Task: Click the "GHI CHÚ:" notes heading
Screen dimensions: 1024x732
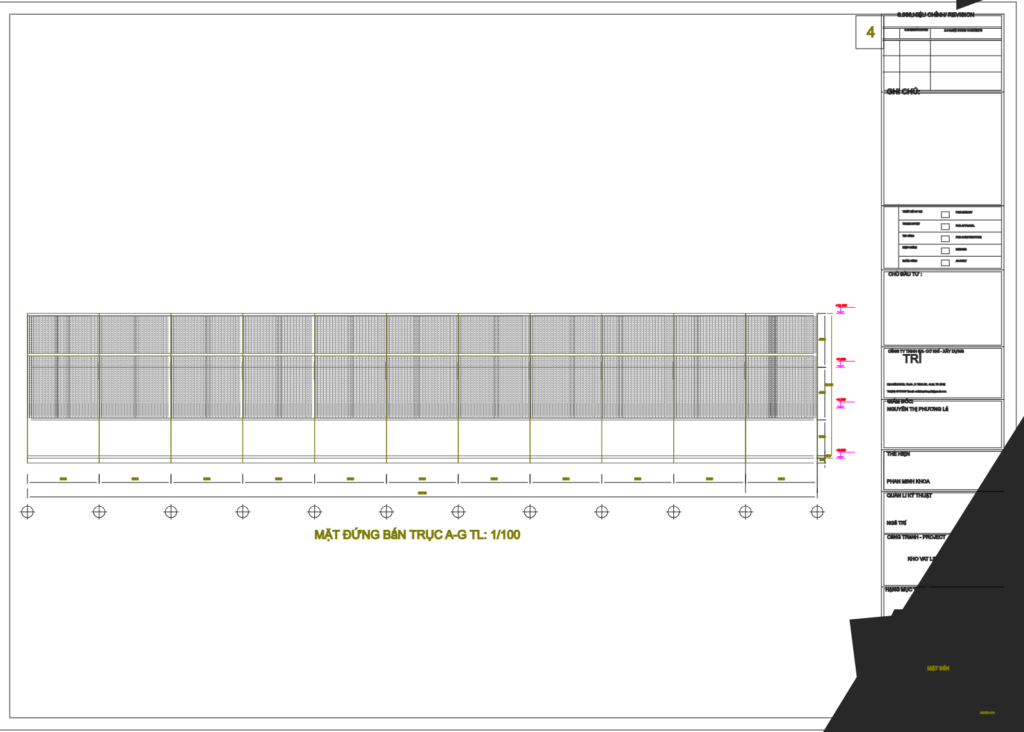Action: (x=903, y=91)
